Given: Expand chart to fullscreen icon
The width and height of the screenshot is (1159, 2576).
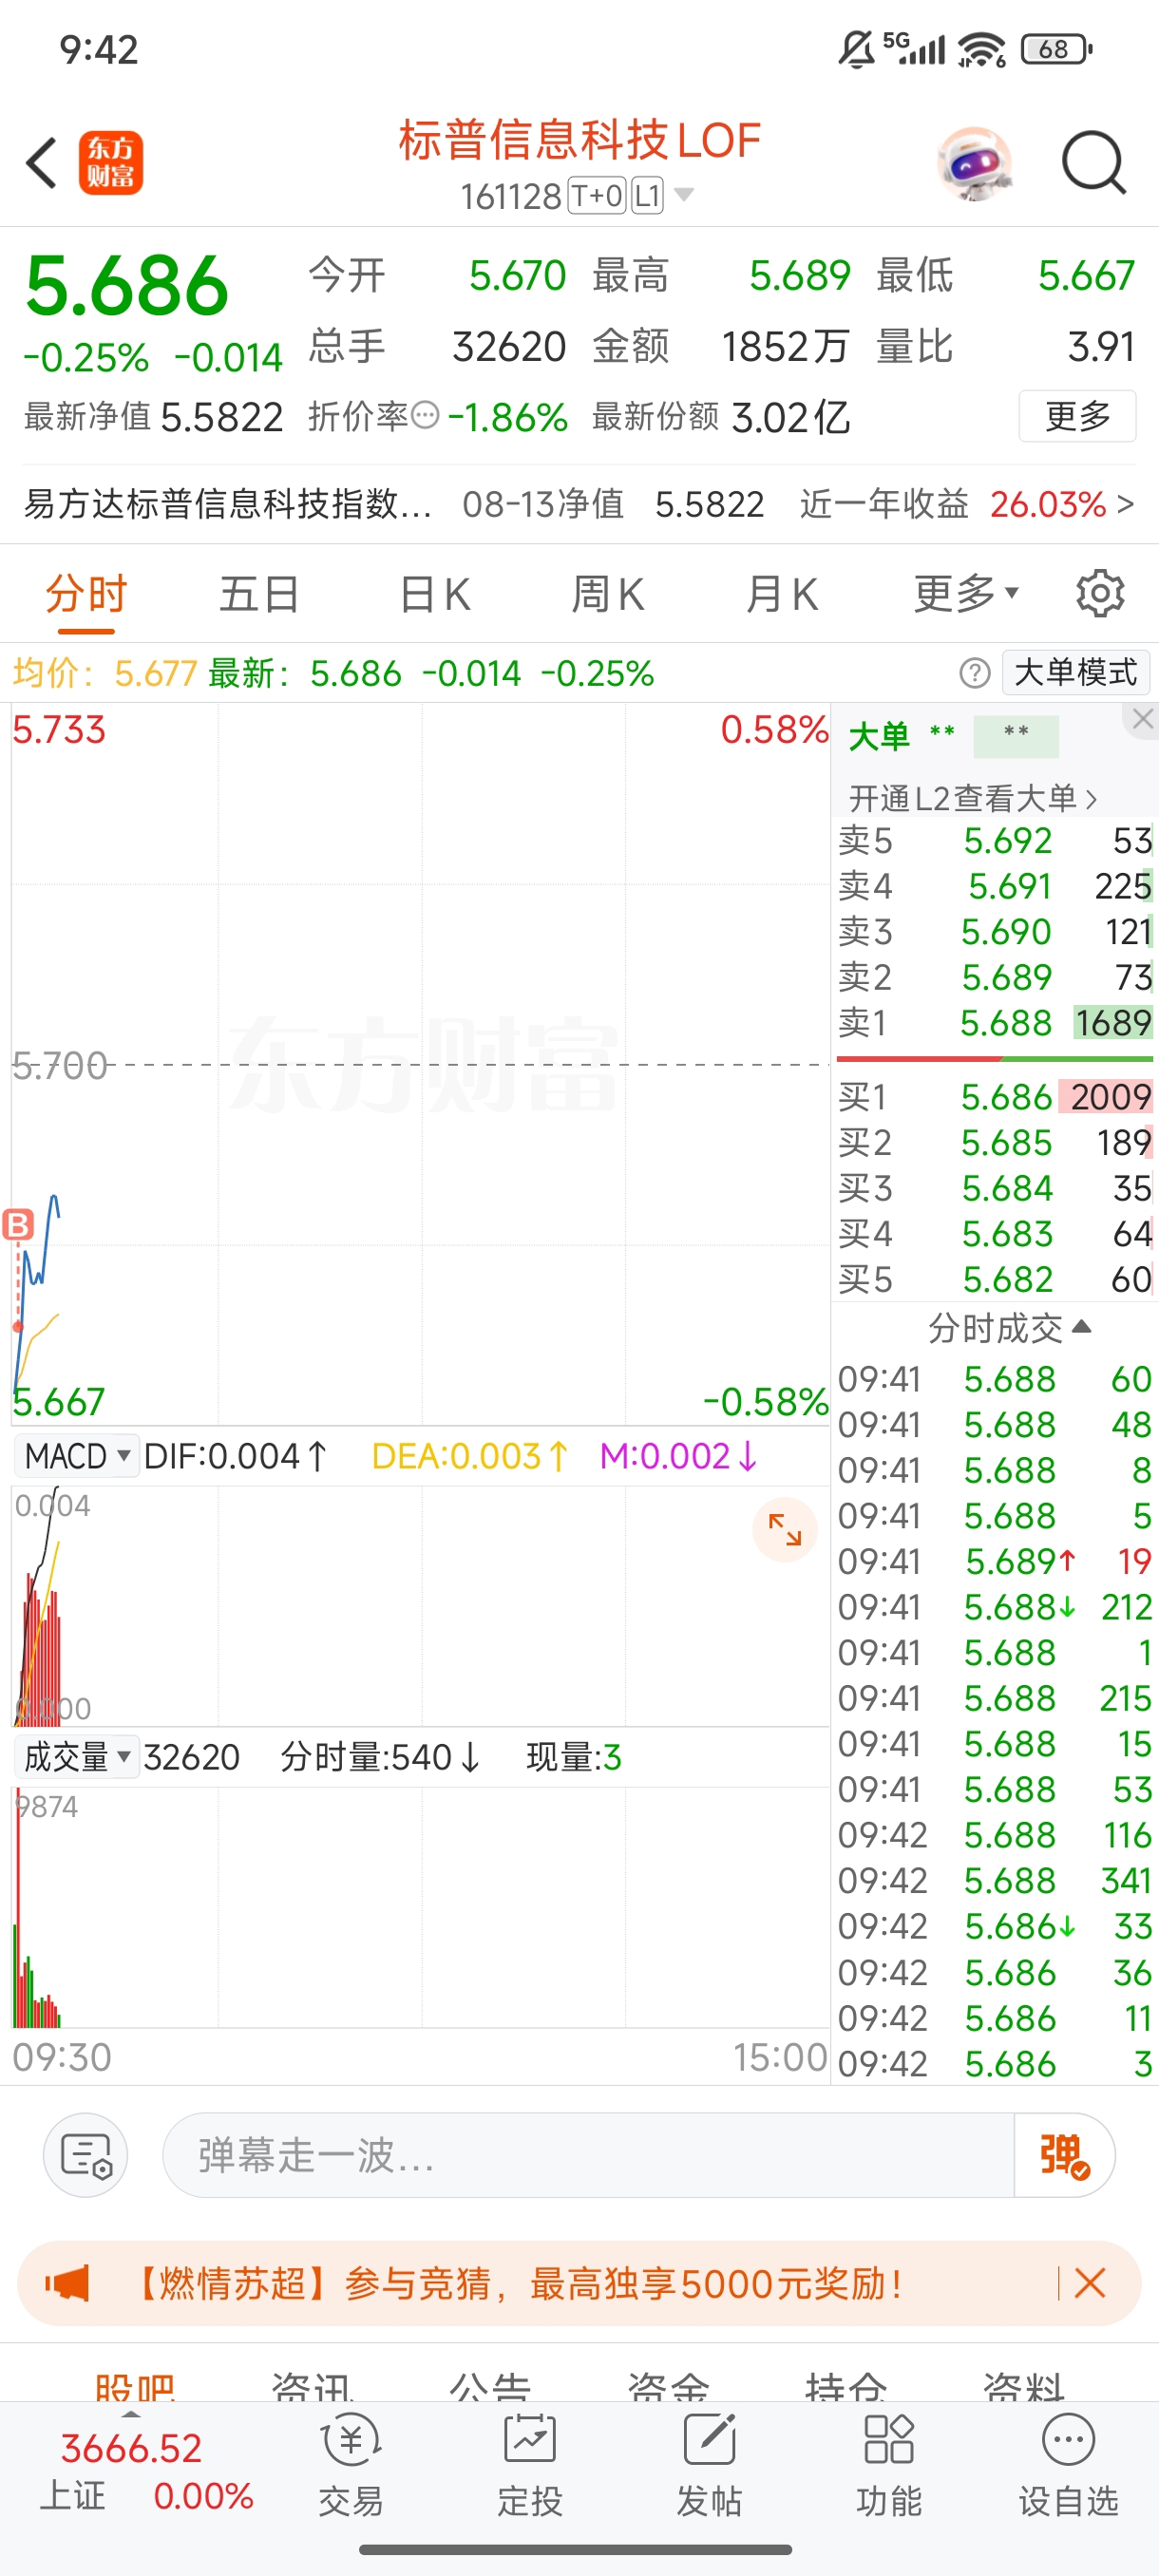Looking at the screenshot, I should click(785, 1529).
